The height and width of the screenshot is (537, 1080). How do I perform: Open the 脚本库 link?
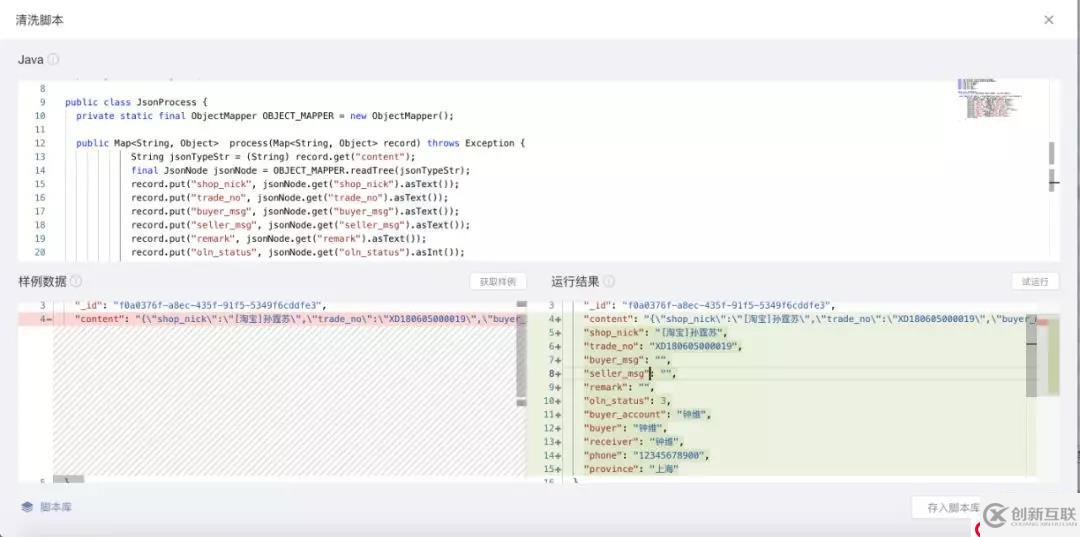56,507
